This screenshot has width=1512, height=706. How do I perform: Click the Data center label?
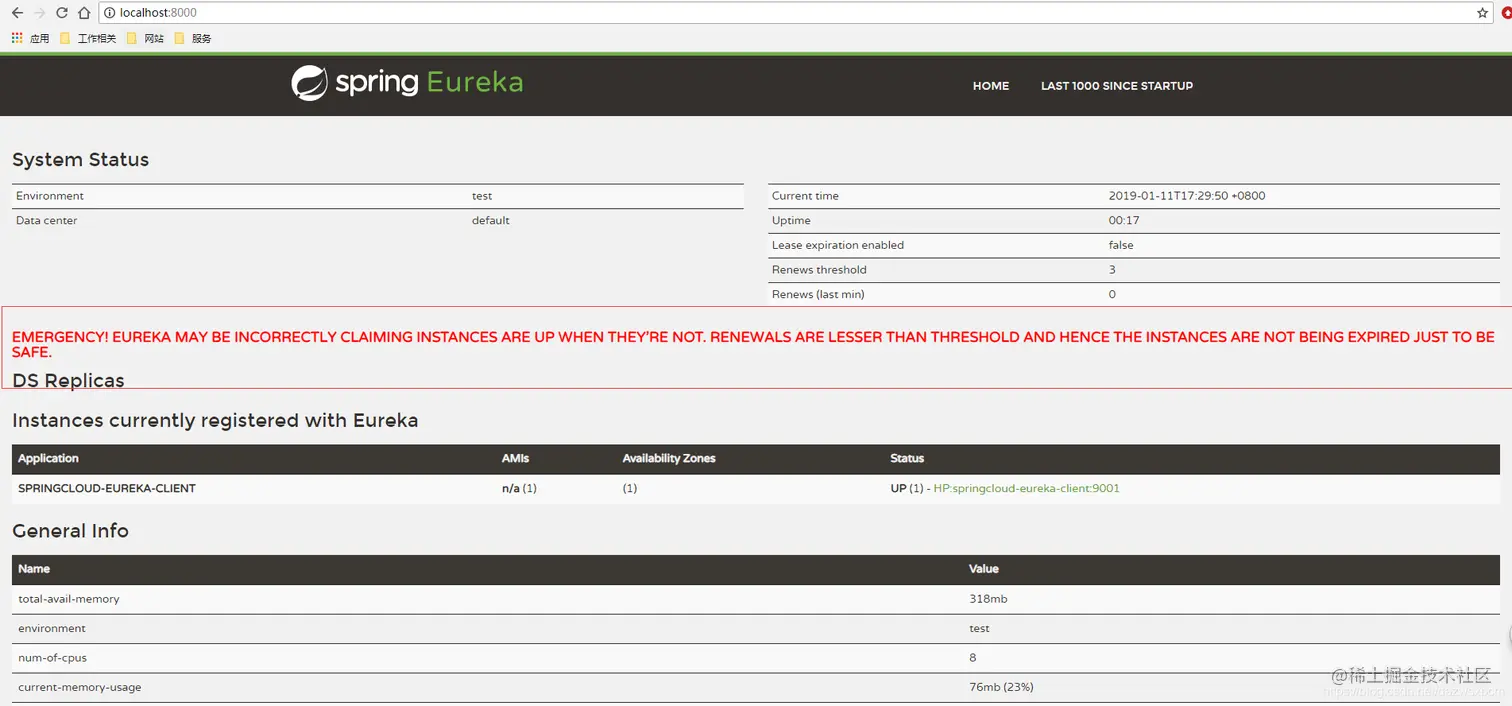pos(46,220)
